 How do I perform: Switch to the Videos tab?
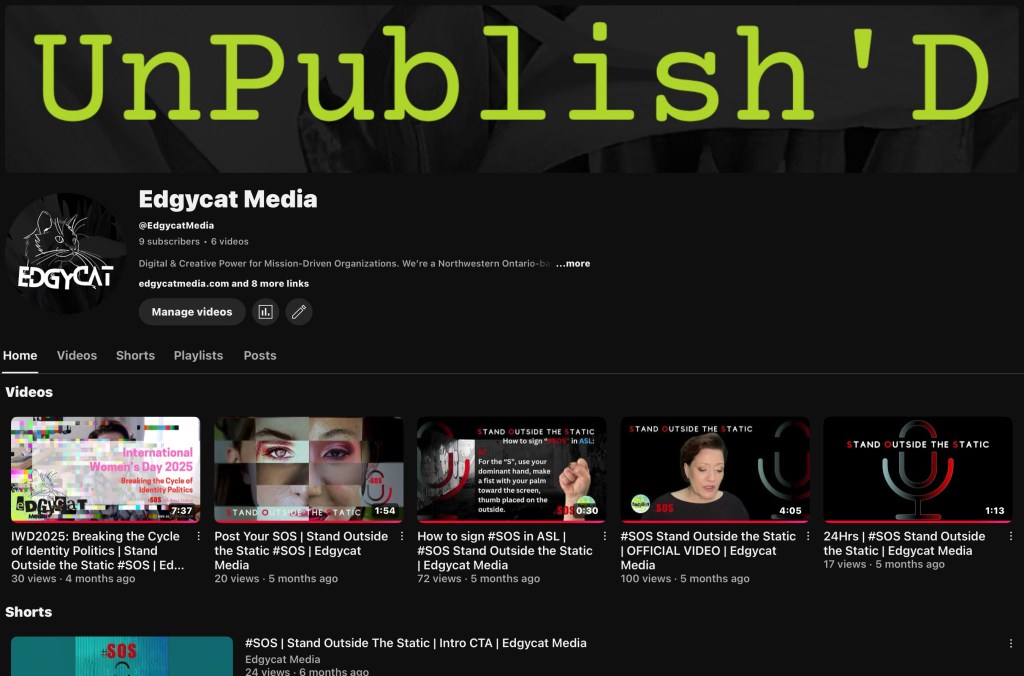pos(77,356)
